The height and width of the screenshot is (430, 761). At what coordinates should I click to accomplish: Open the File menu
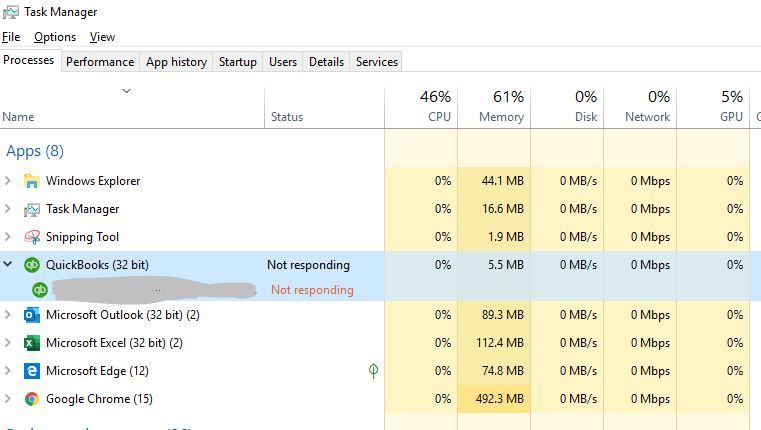tap(11, 37)
